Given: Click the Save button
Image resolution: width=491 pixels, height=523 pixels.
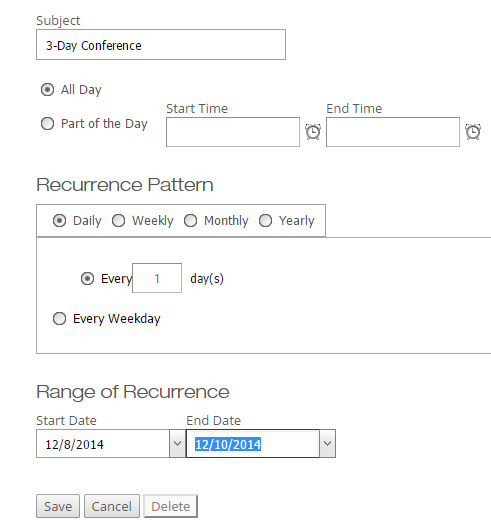Looking at the screenshot, I should tap(58, 506).
